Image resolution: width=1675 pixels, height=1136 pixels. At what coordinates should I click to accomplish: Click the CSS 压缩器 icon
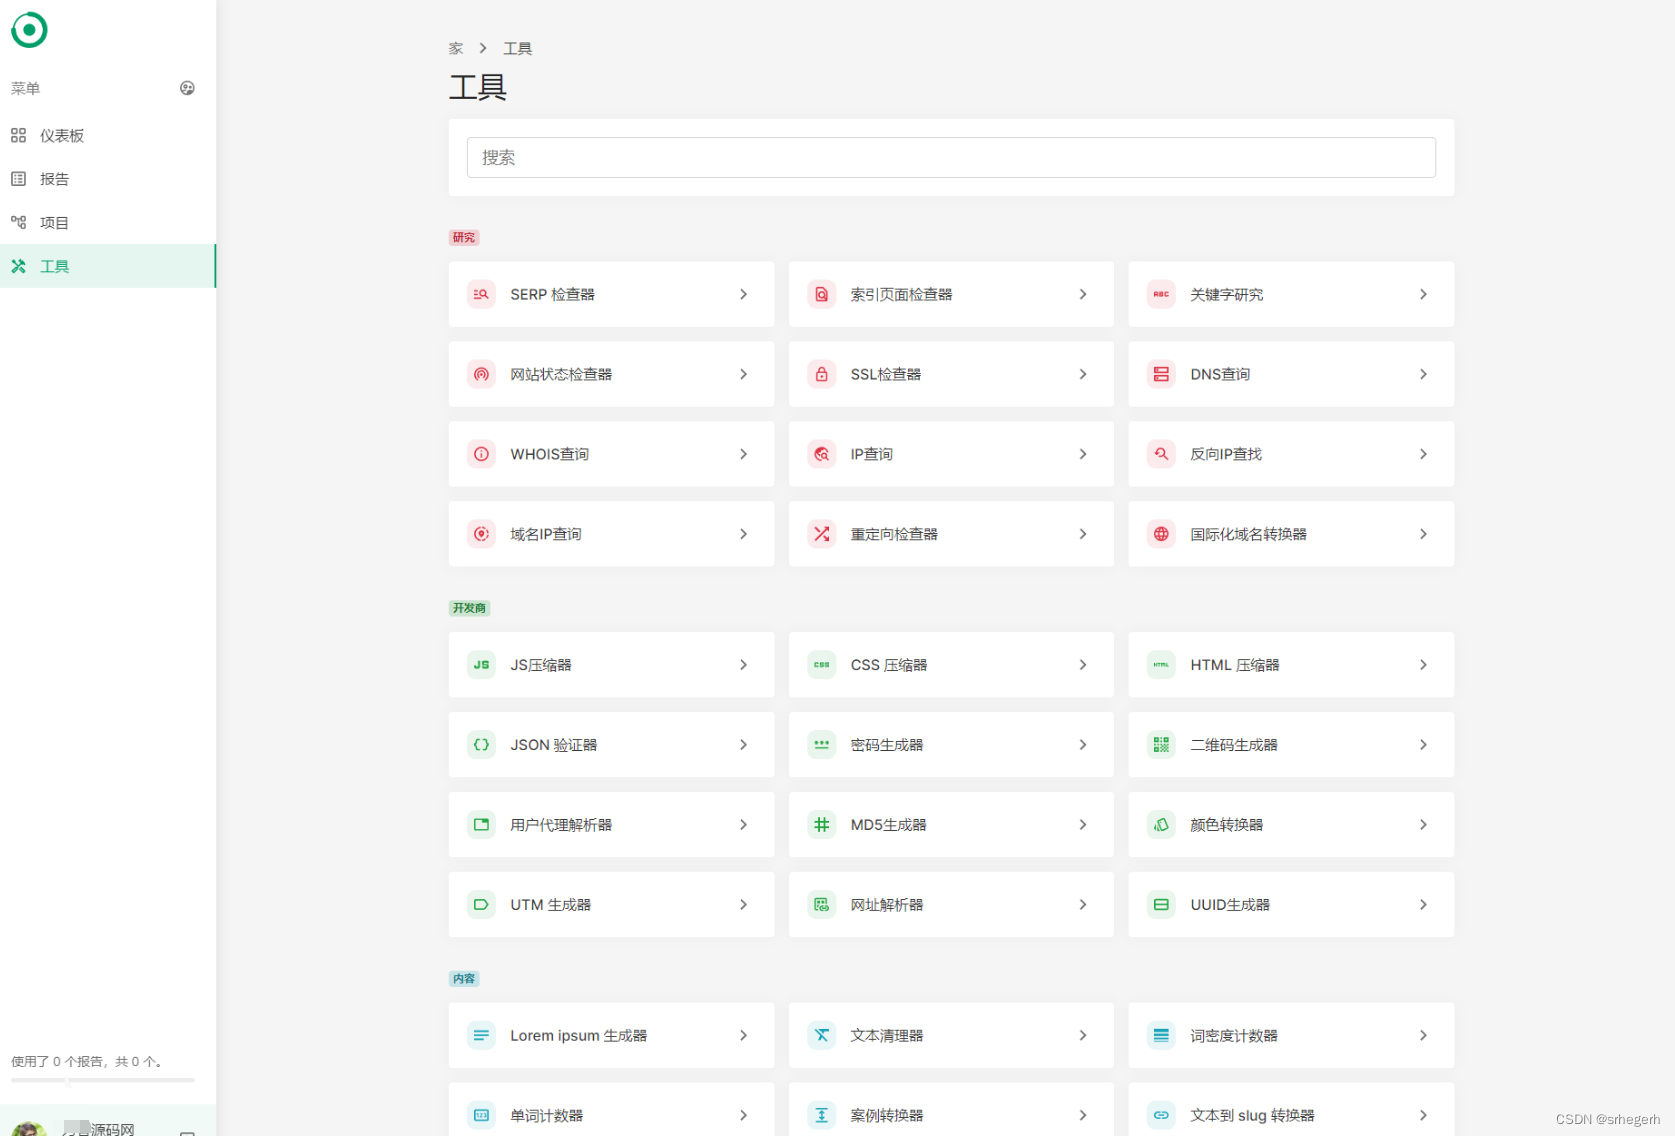pos(821,665)
